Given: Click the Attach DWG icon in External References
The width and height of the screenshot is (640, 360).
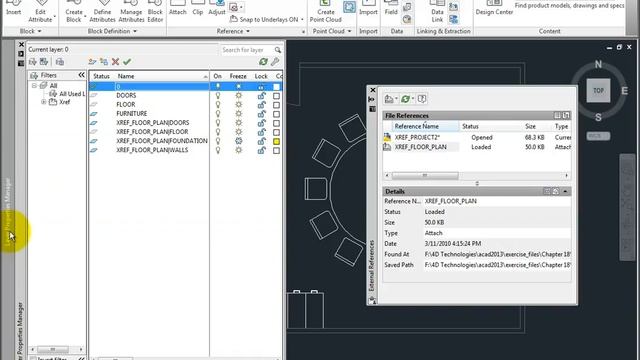Looking at the screenshot, I should [x=389, y=99].
